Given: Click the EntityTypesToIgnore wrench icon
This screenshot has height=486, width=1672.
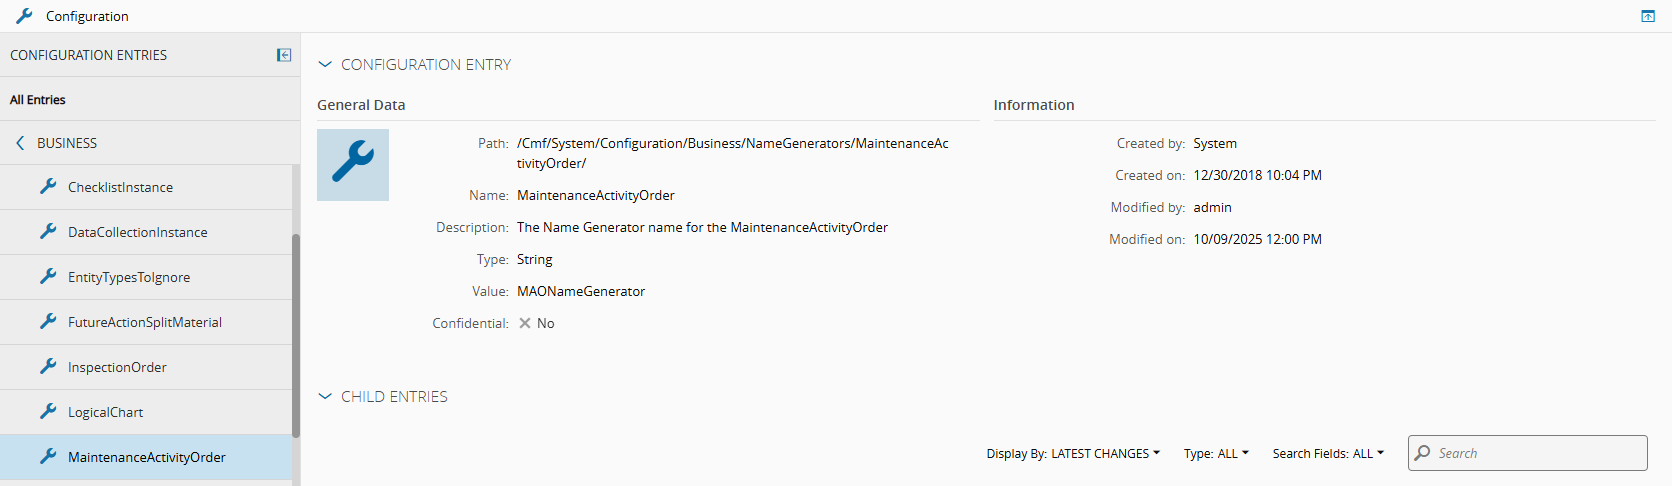Looking at the screenshot, I should click(x=48, y=276).
